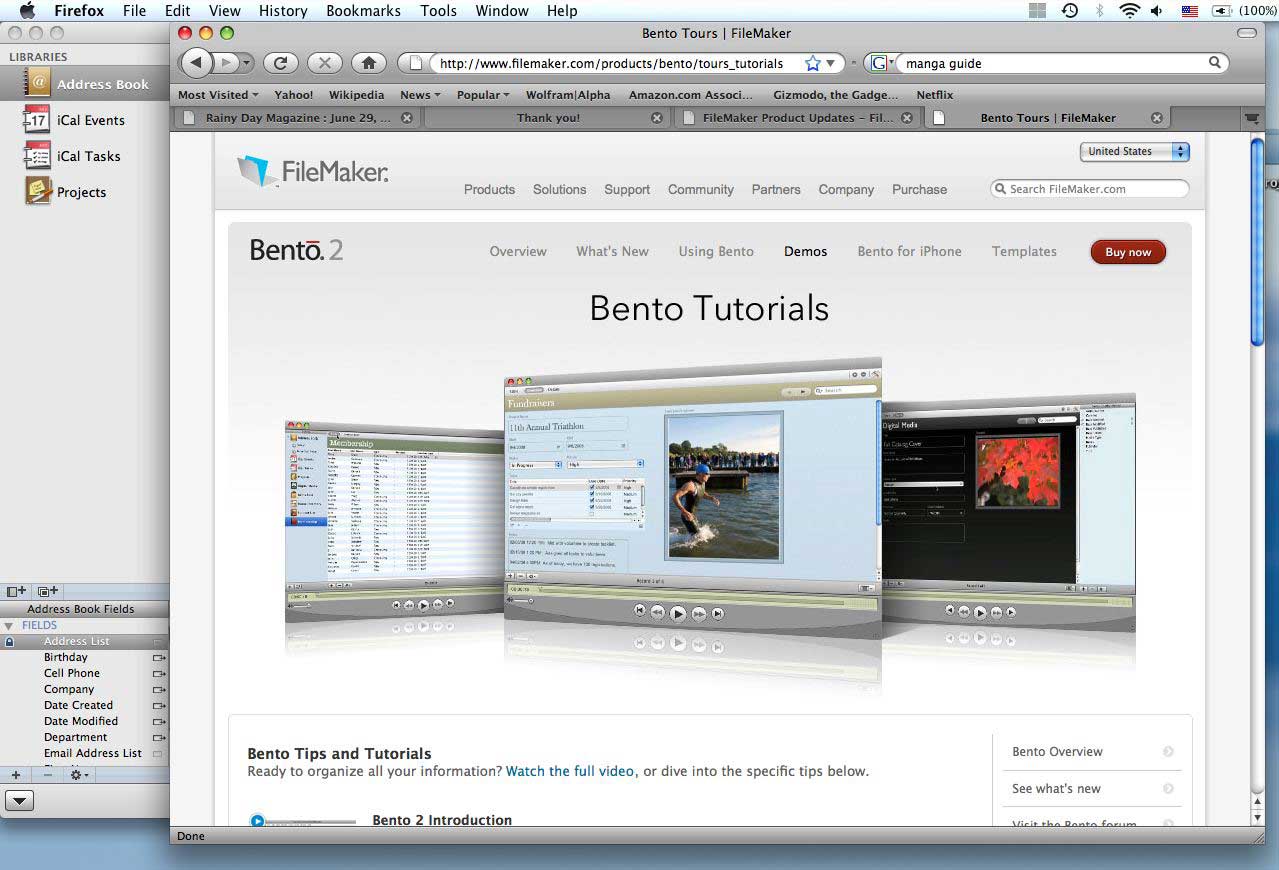Close the FileMaker Product Updates tab

click(907, 118)
